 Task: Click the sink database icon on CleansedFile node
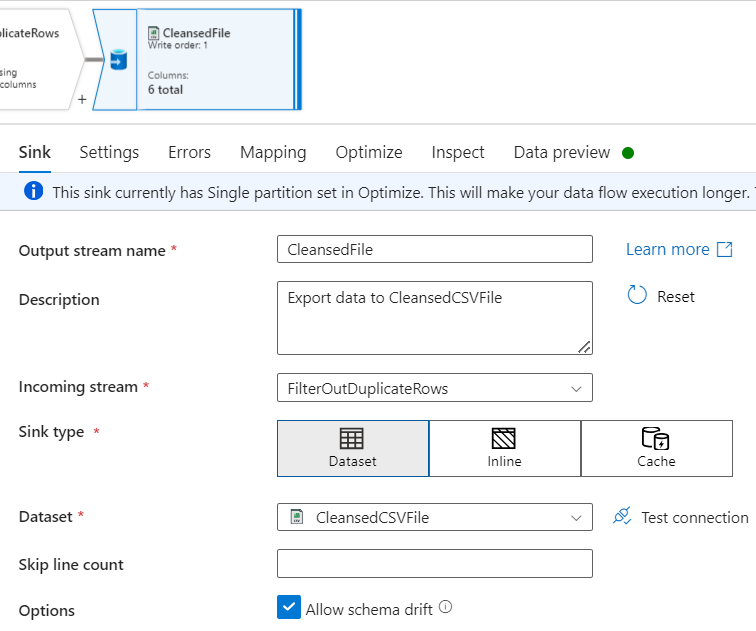[x=119, y=60]
